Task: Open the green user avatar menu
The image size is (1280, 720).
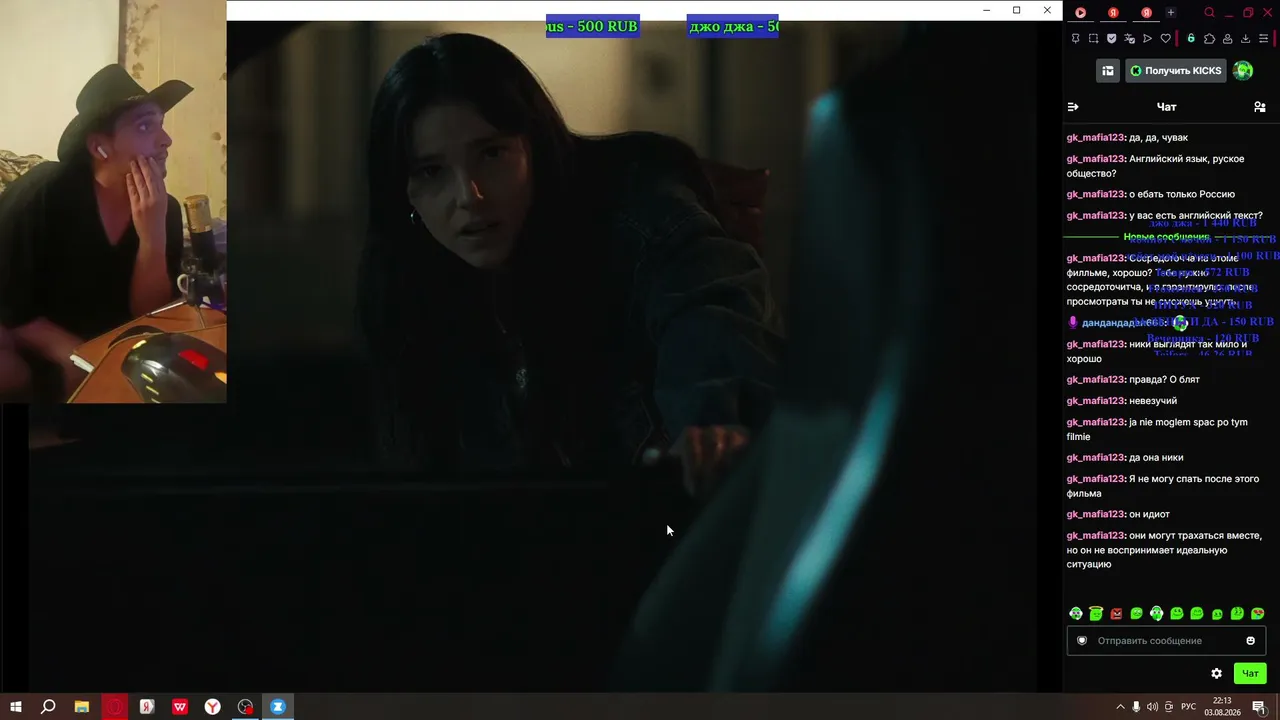Action: click(1243, 71)
